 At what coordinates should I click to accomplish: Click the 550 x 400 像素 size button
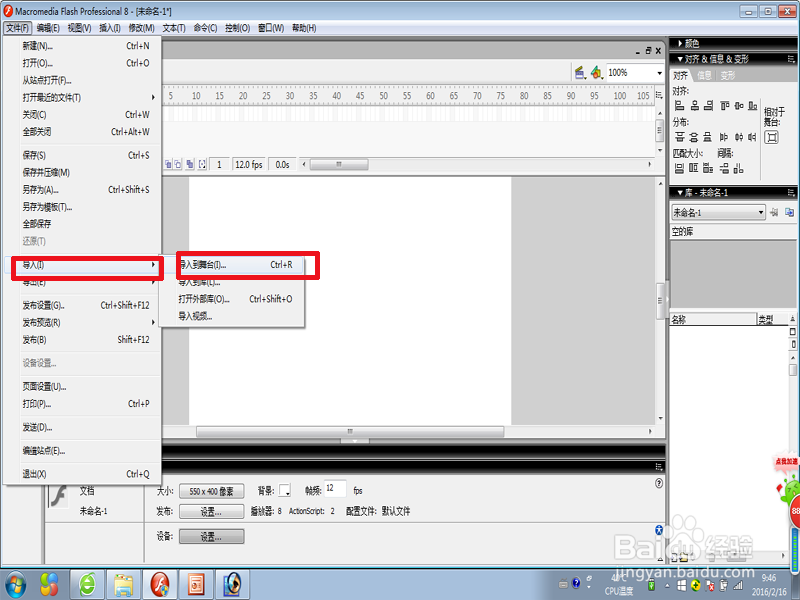tap(211, 491)
